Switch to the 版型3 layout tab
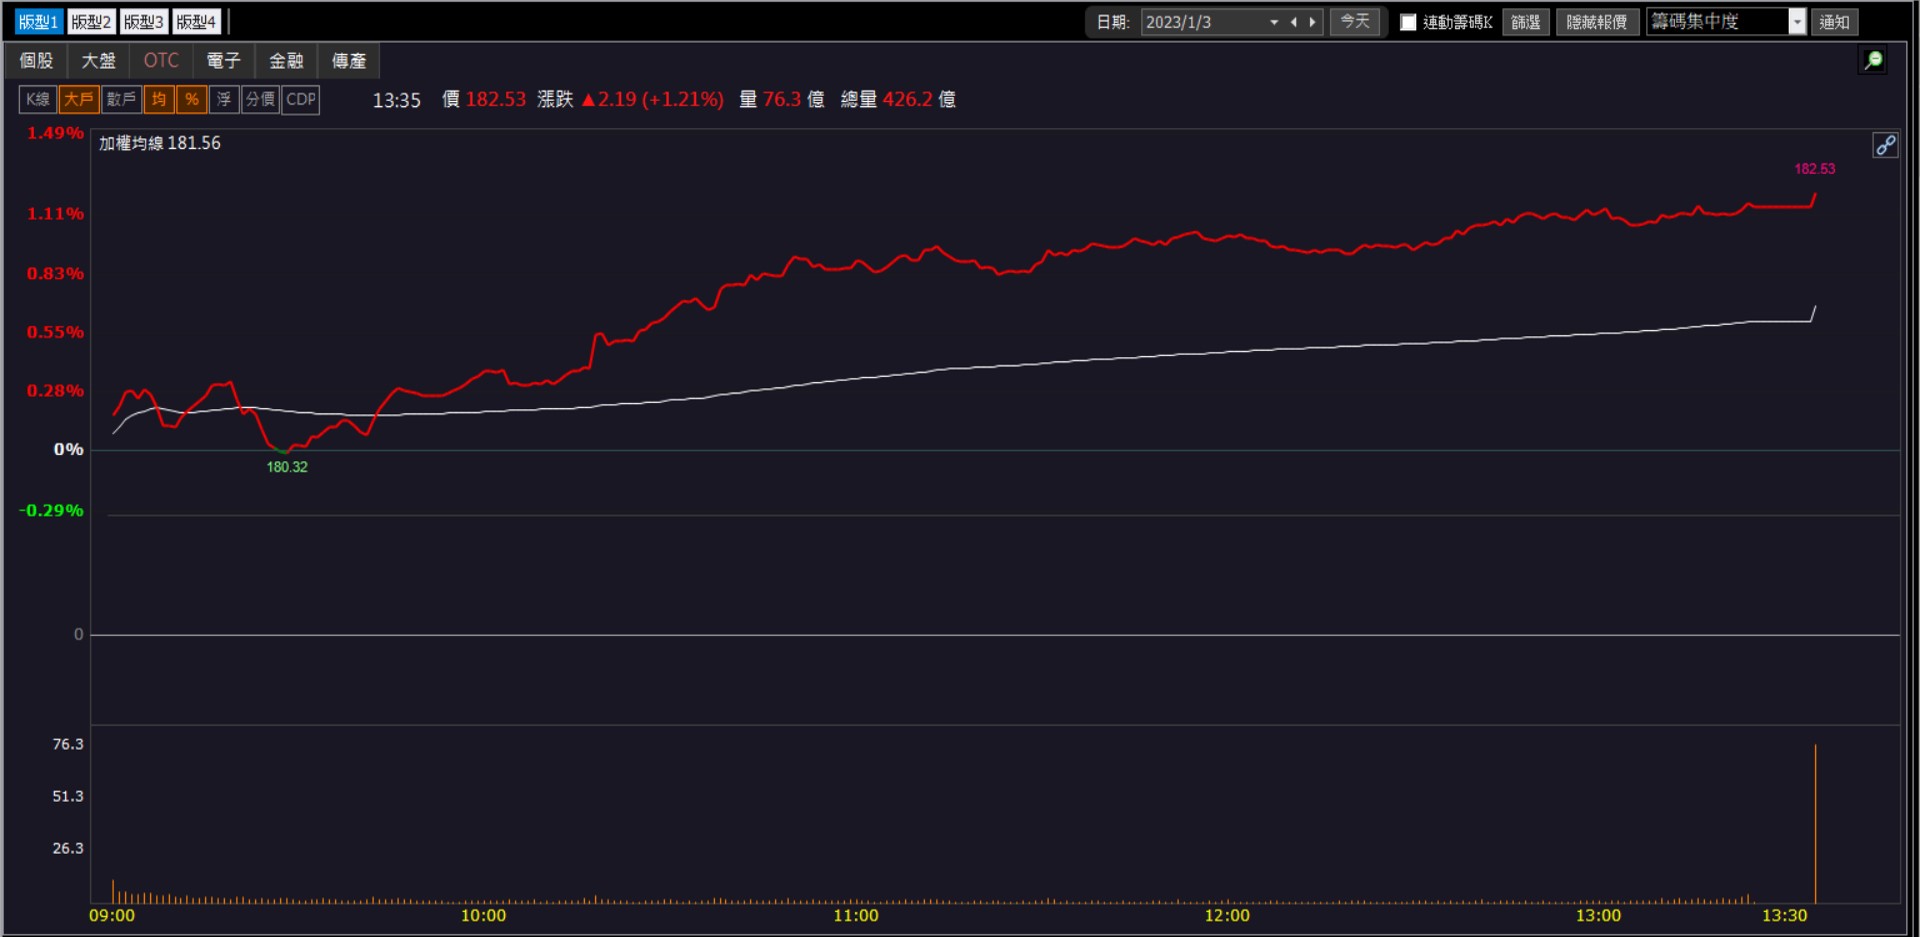Image resolution: width=1920 pixels, height=937 pixels. point(143,22)
